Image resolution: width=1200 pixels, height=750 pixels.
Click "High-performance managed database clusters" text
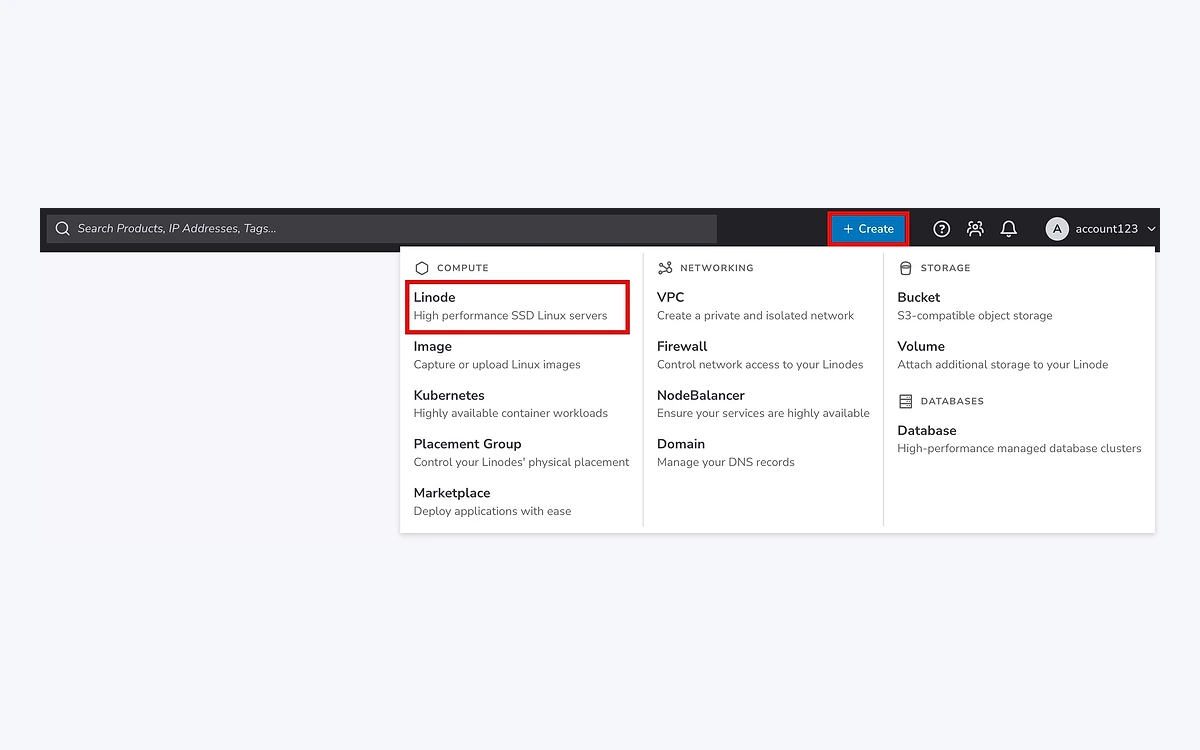1019,449
